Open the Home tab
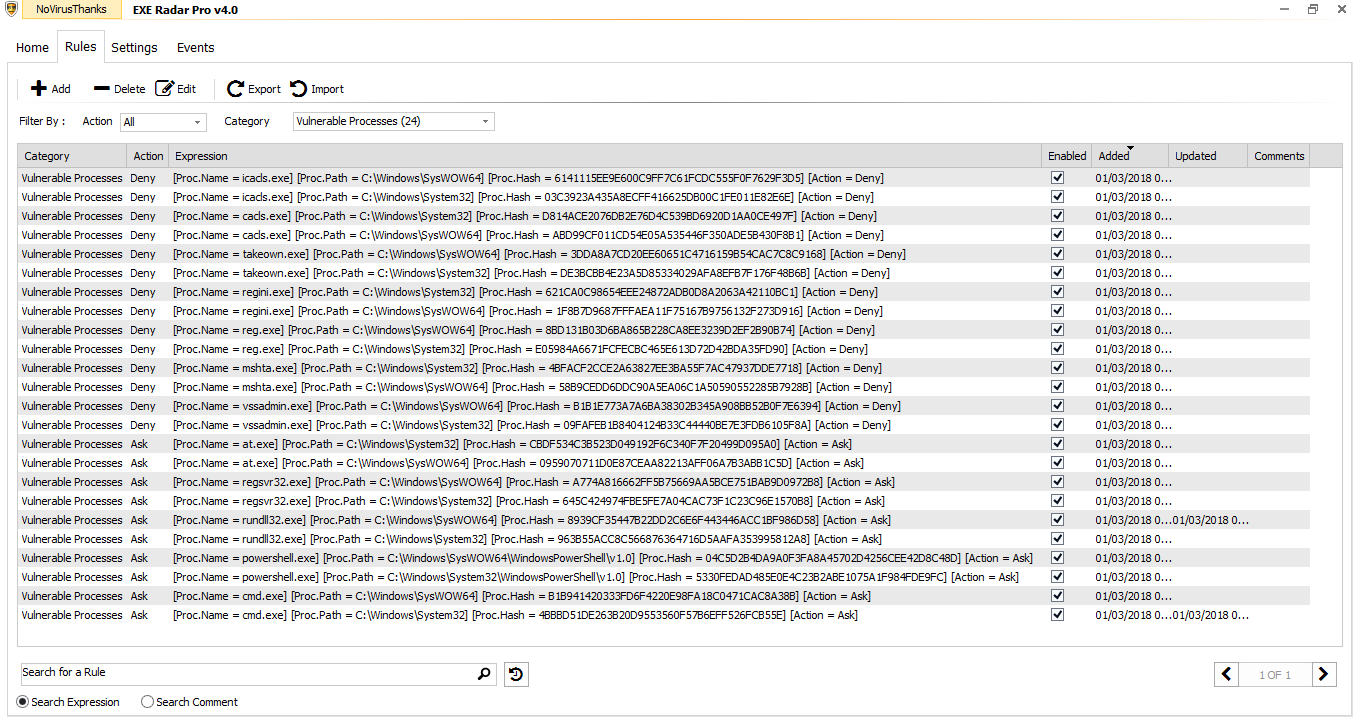This screenshot has height=725, width=1363. point(32,48)
